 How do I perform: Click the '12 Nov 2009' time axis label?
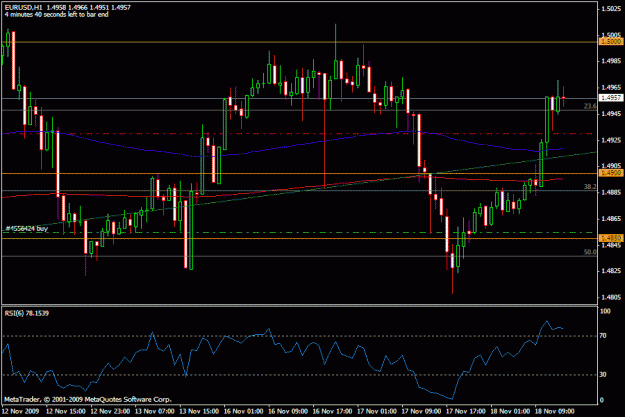[20, 411]
